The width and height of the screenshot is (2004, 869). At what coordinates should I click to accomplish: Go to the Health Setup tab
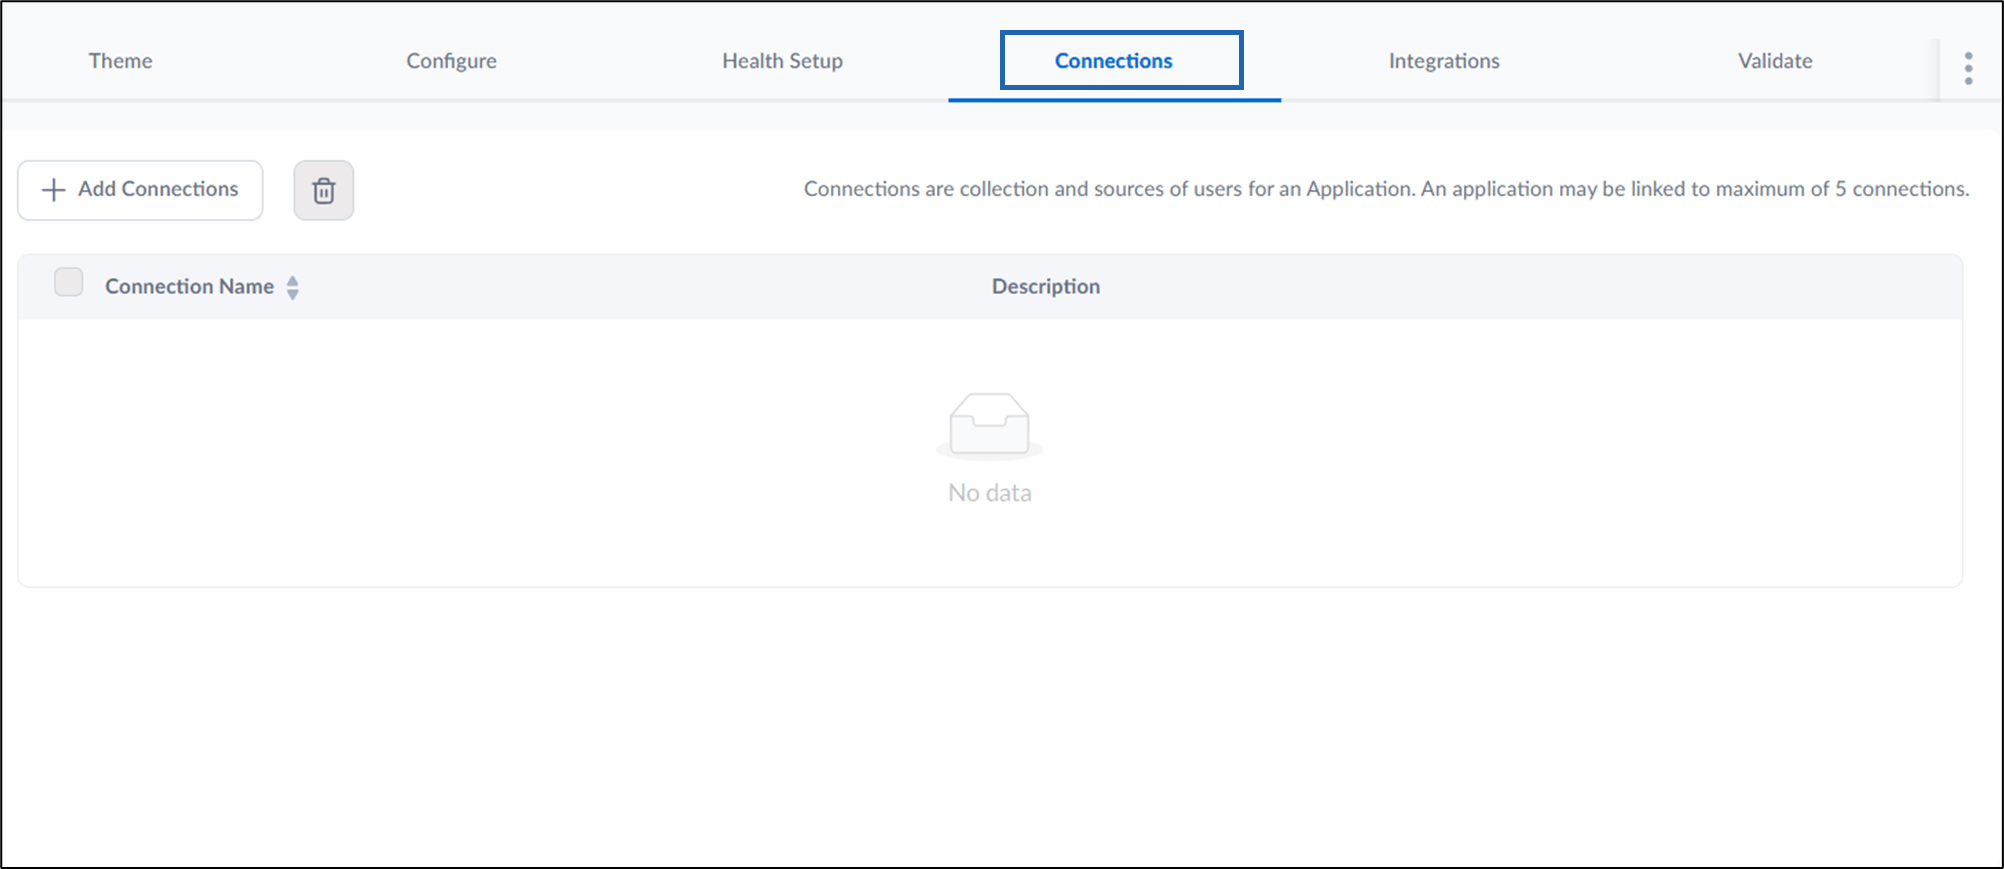tap(782, 61)
